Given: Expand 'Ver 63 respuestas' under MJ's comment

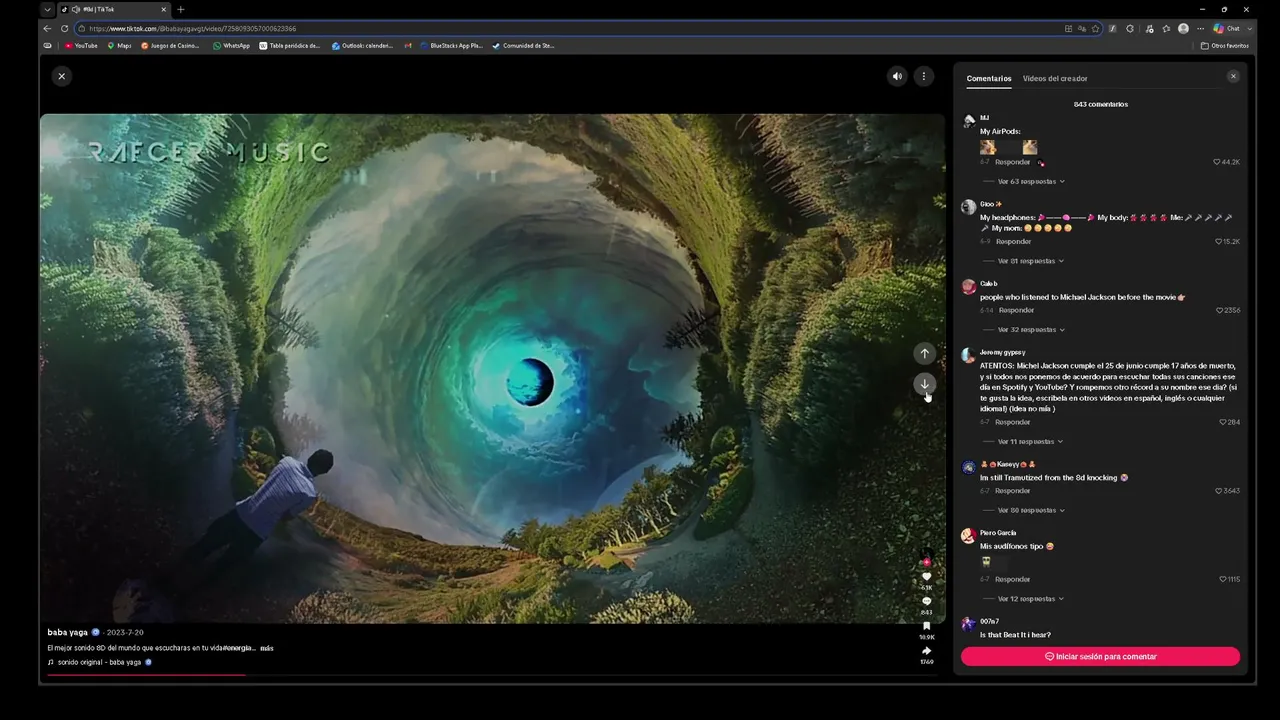Looking at the screenshot, I should 1031,182.
